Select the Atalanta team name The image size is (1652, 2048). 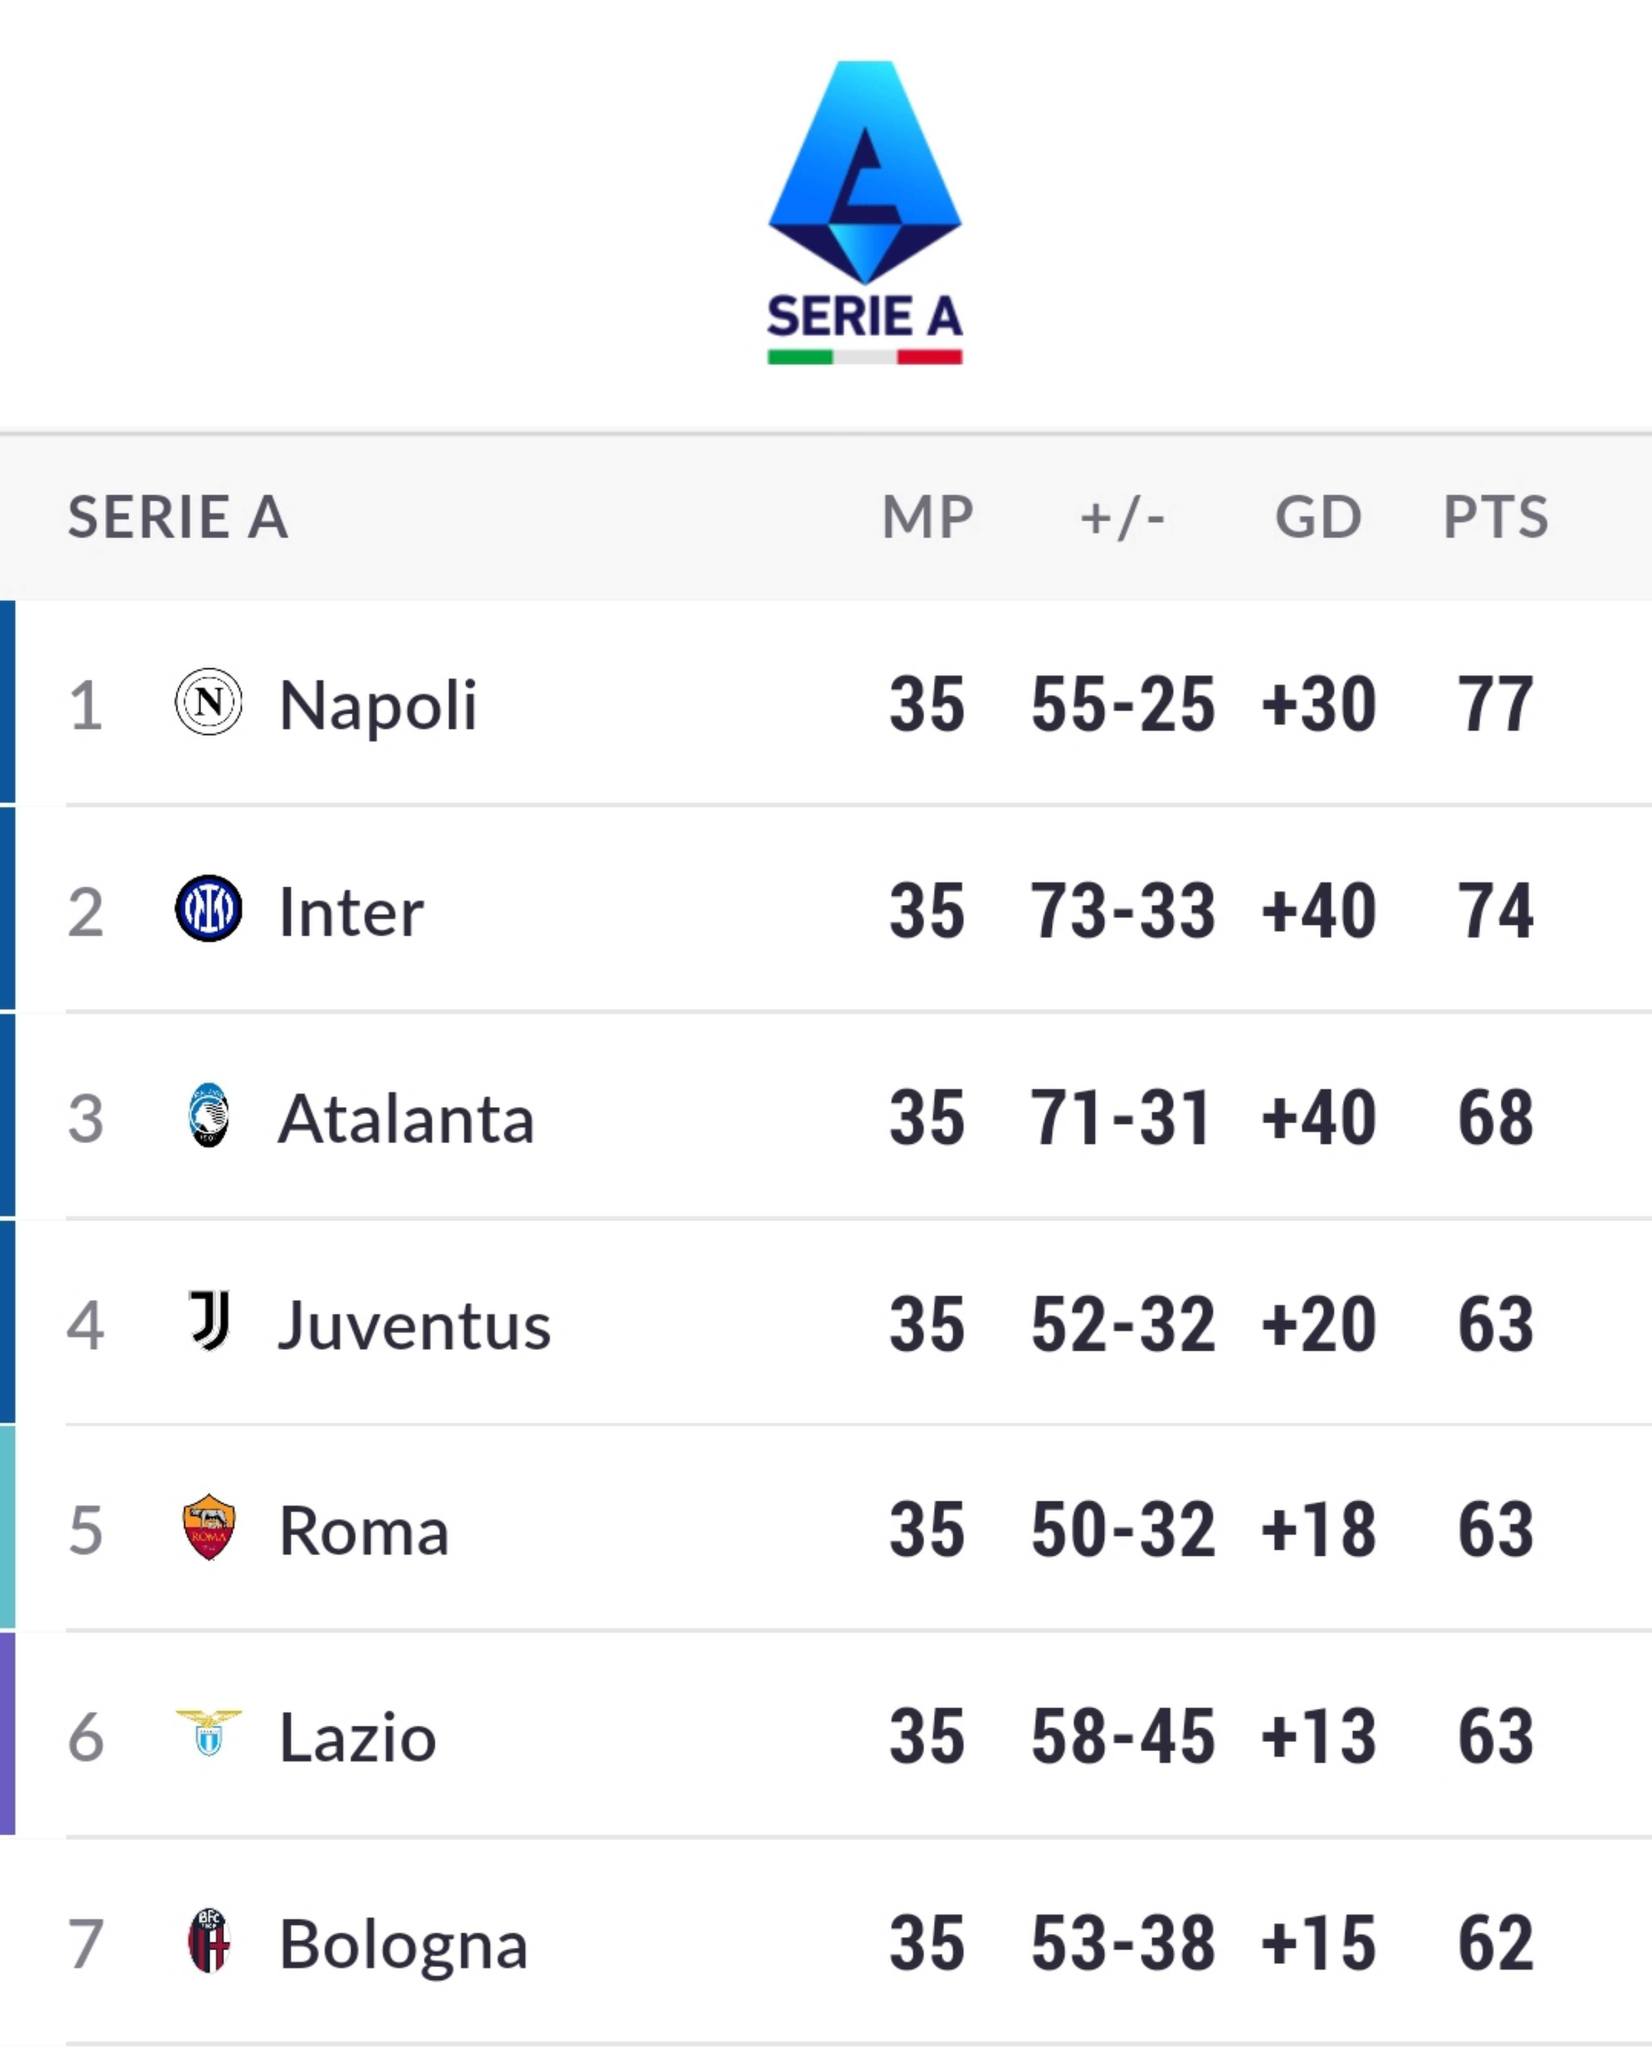point(406,1118)
